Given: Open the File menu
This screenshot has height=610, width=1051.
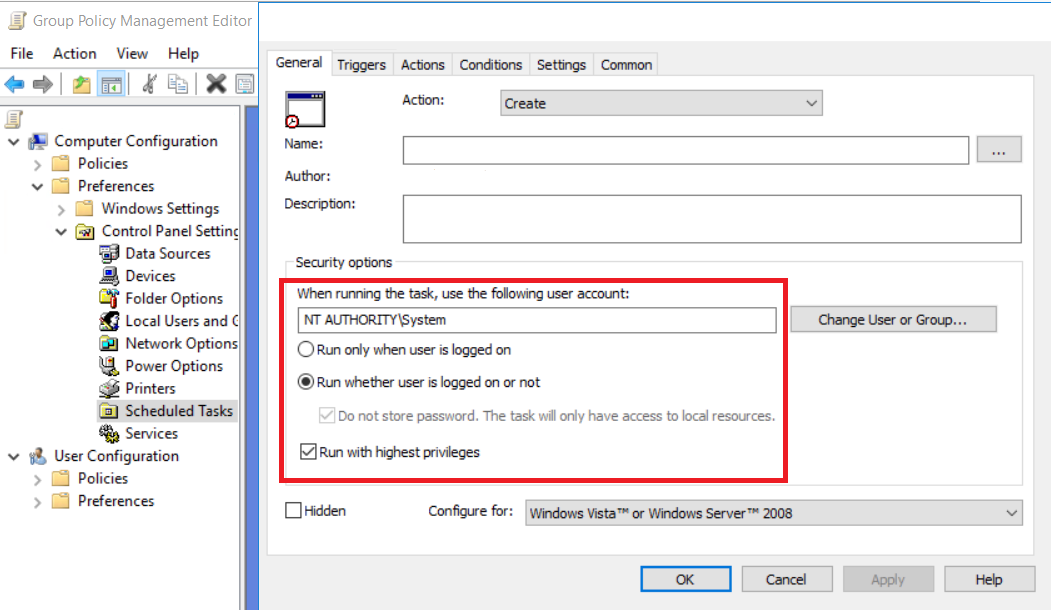Looking at the screenshot, I should [x=21, y=54].
